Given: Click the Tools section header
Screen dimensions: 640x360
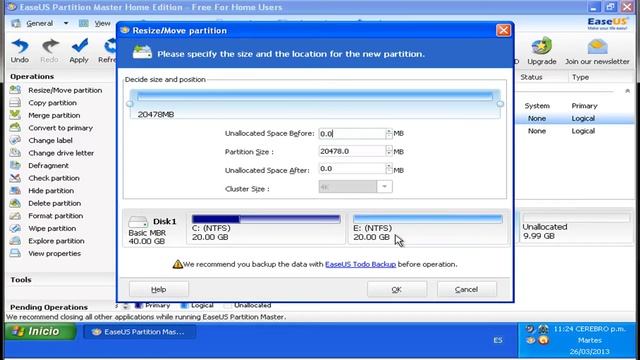Looking at the screenshot, I should click(21, 280).
